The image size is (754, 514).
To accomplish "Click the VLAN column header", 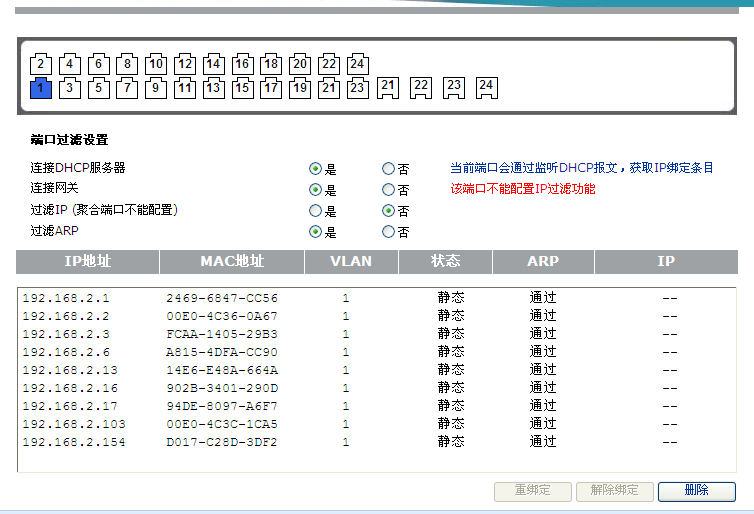I will [x=351, y=262].
